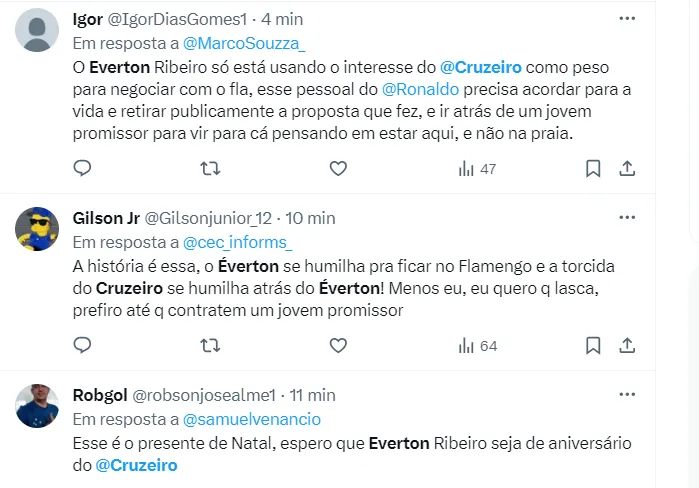This screenshot has width=699, height=488.
Task: Reply to Igor's tweet
Action: click(83, 169)
